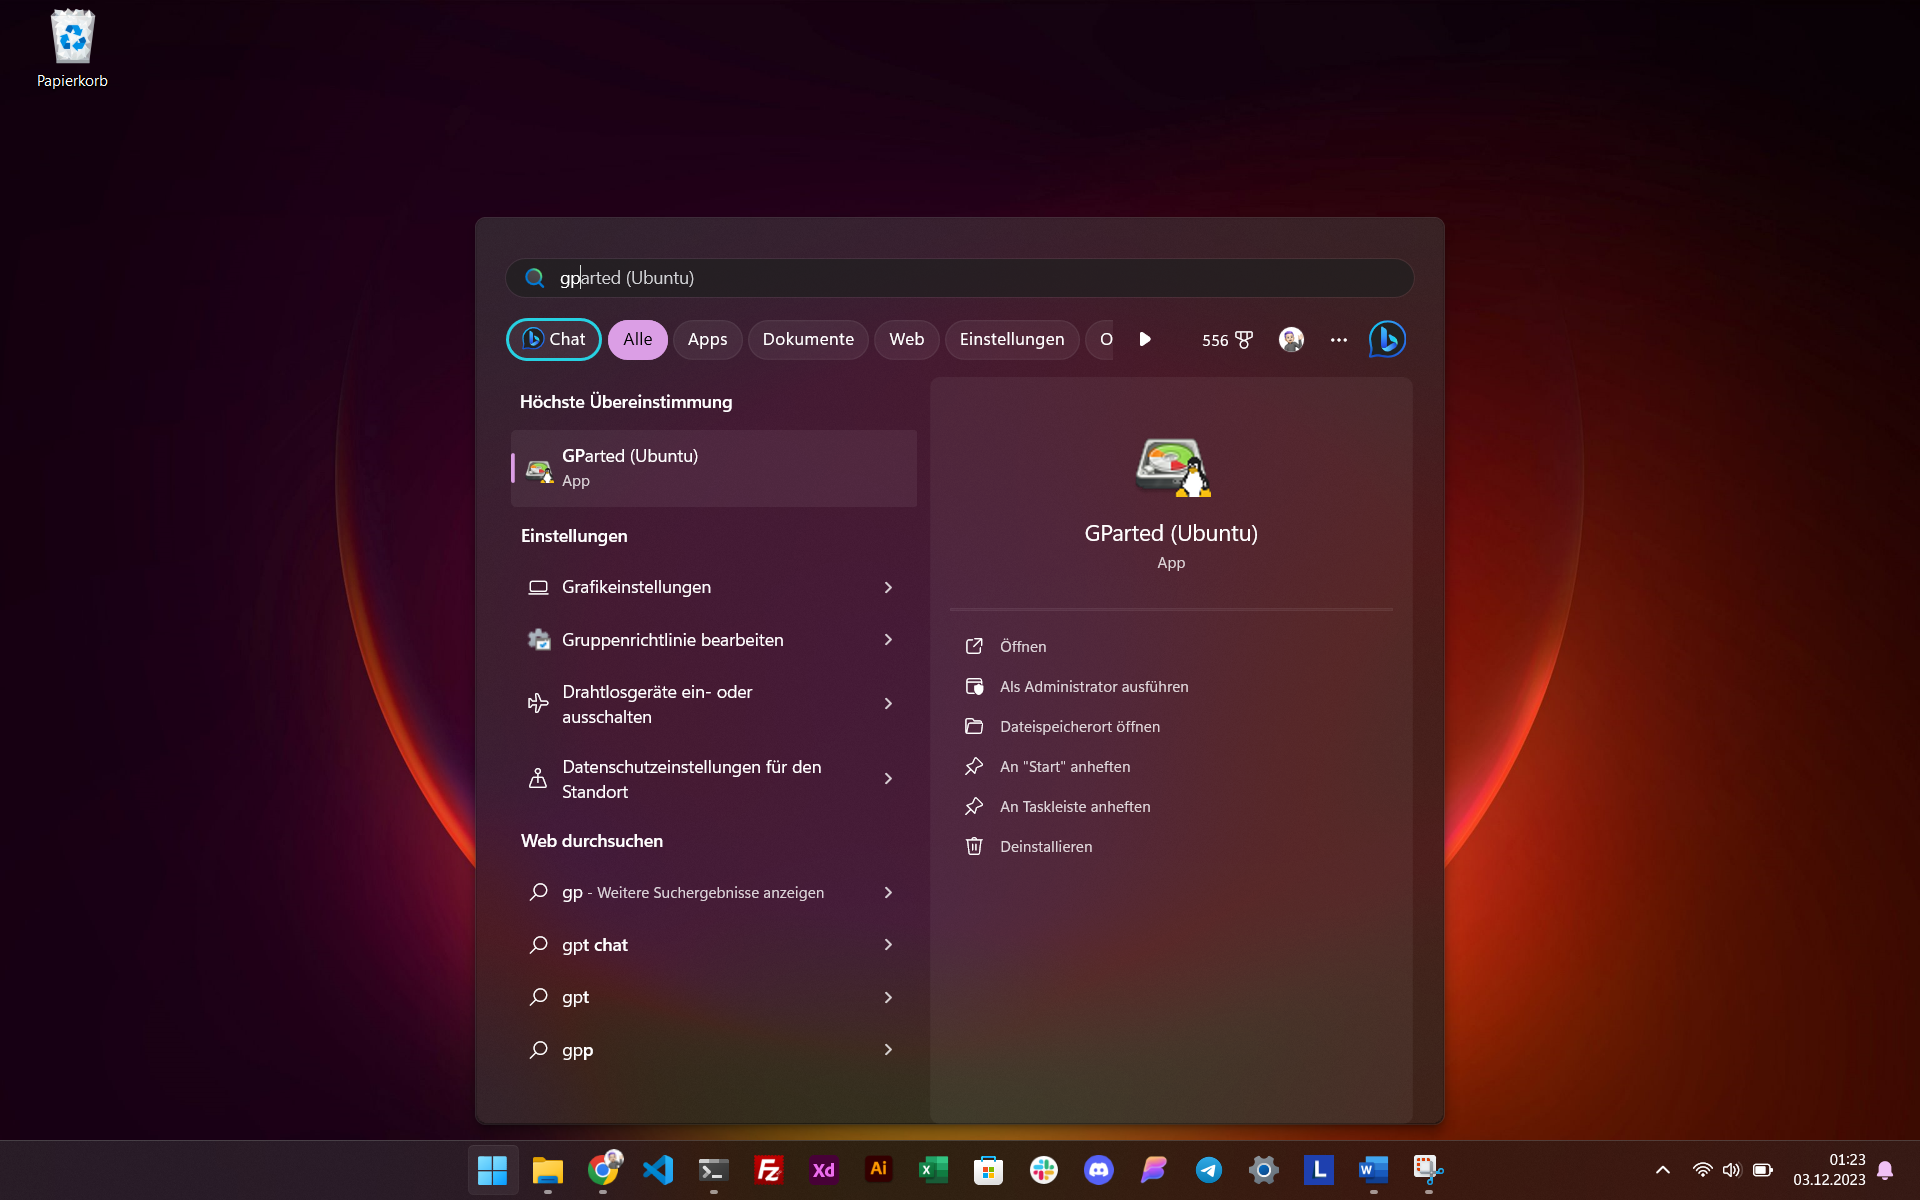Launch Adobe Illustrator from the taskbar
Image resolution: width=1920 pixels, height=1200 pixels.
[x=878, y=1170]
